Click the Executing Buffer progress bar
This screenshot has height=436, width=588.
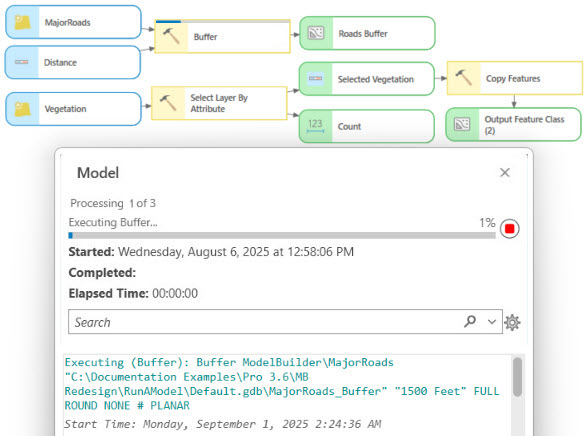282,235
